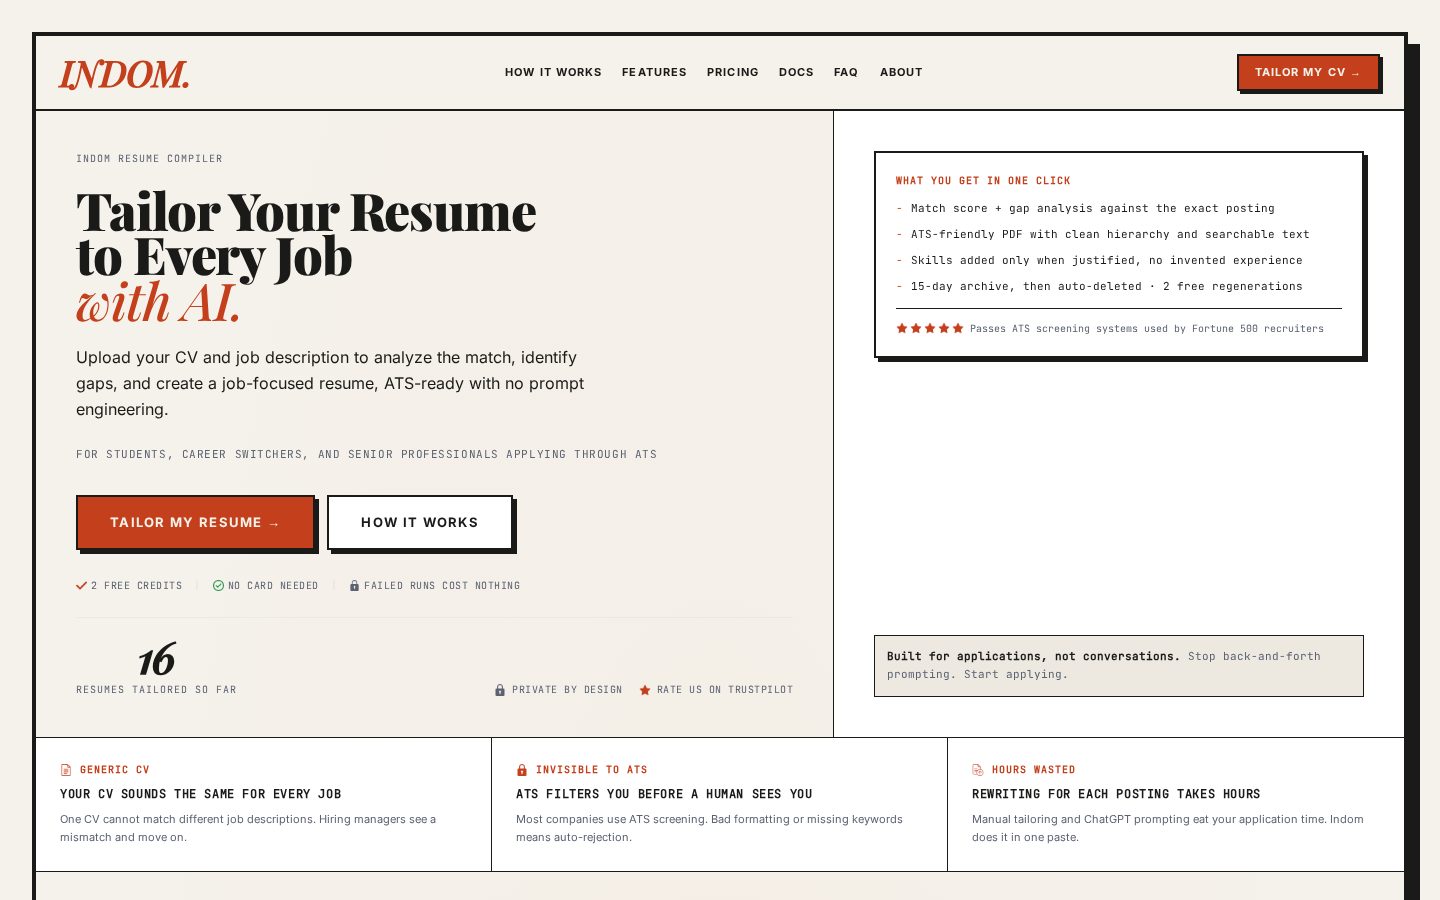Click 'Rewriting for each posting takes hours' heading

pyautogui.click(x=1116, y=794)
